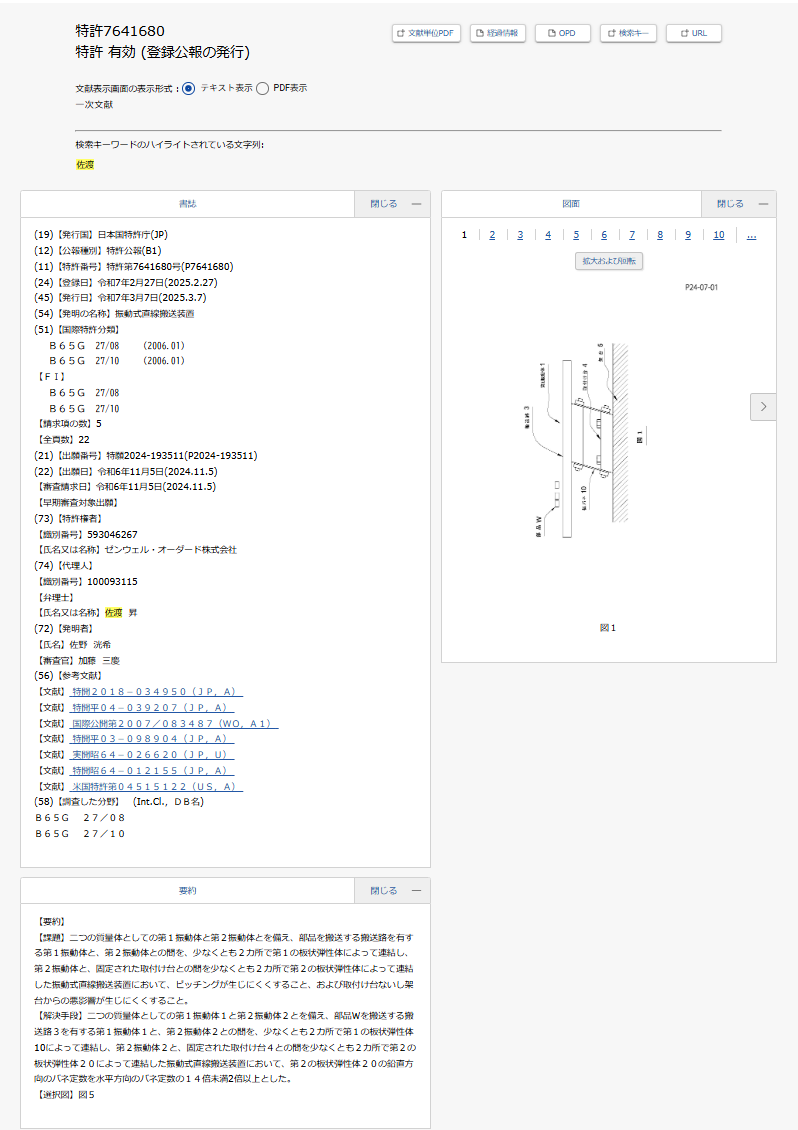Click the 【早期審査対象出願】 text
The width and height of the screenshot is (798, 1130).
(x=77, y=503)
